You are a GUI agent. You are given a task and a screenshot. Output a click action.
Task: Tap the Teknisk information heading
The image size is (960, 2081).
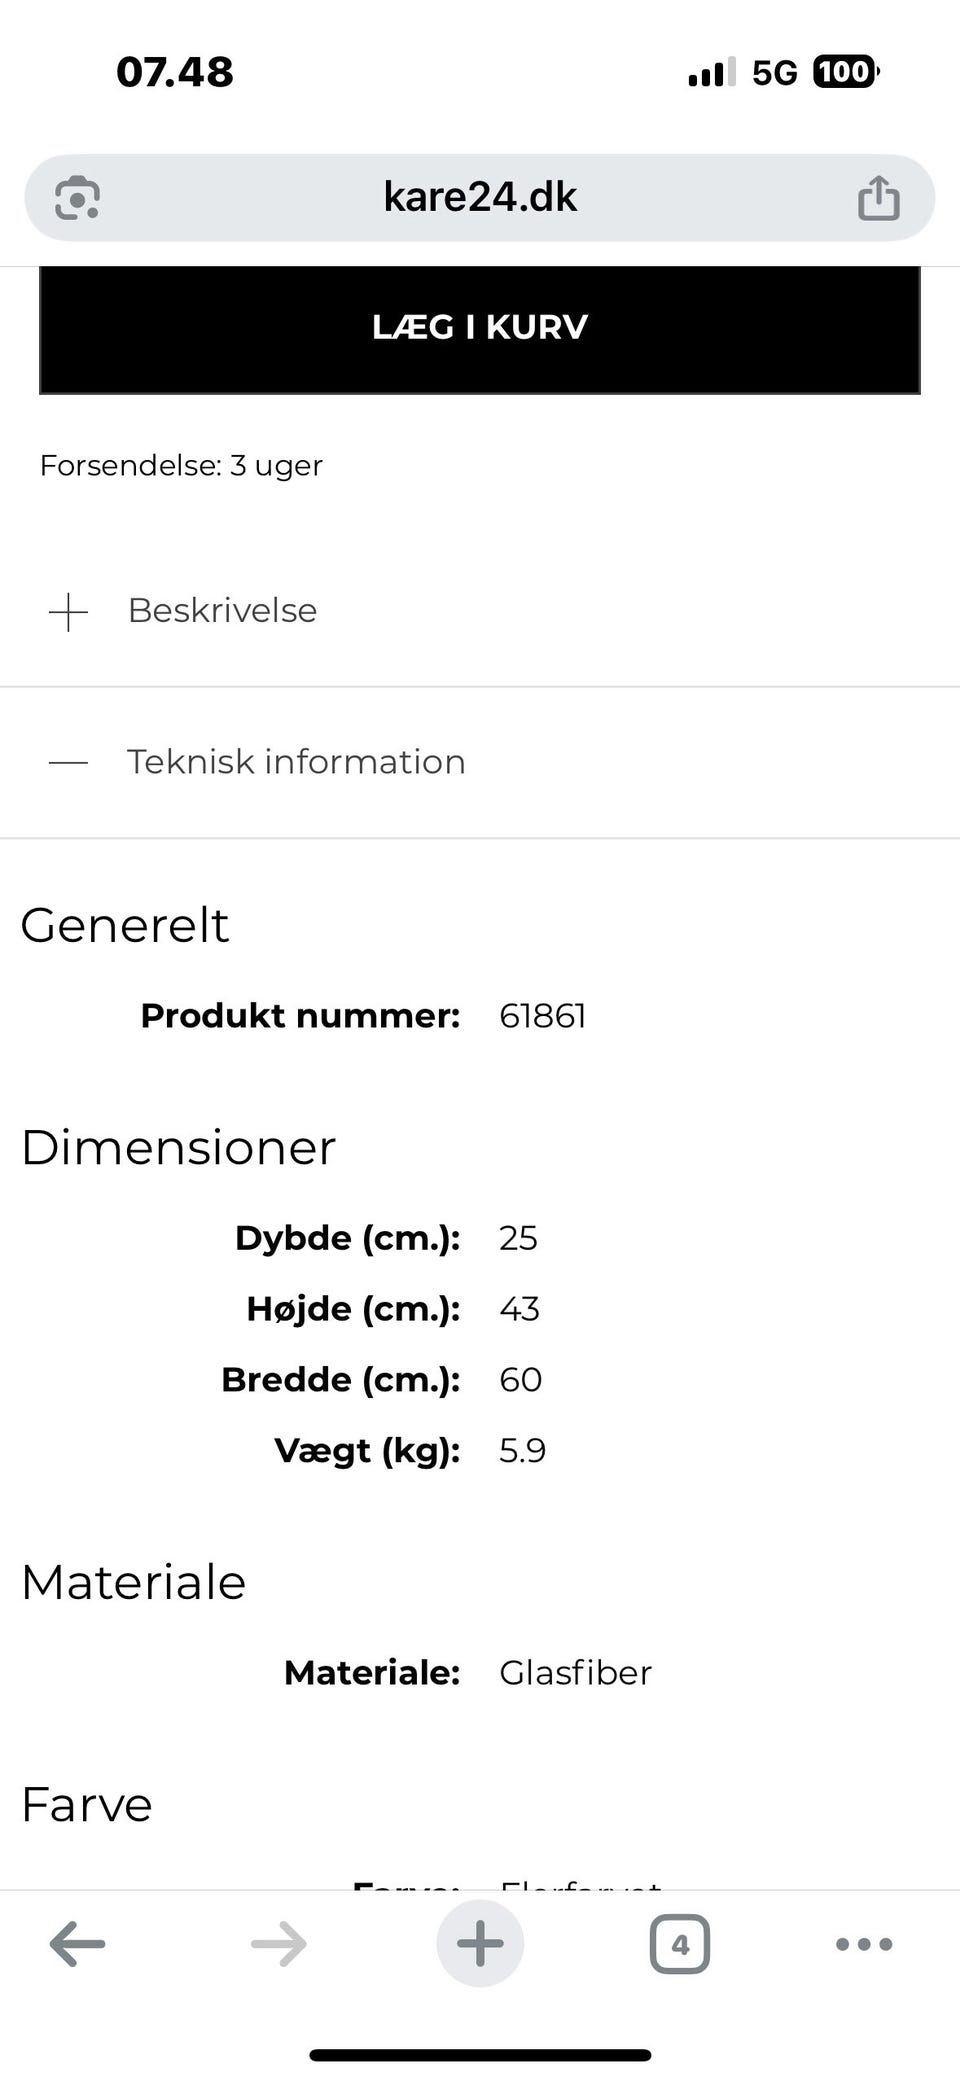tap(296, 762)
